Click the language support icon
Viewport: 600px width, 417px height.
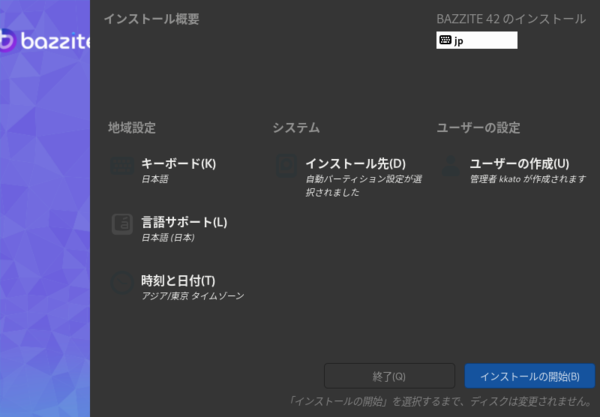pos(122,224)
